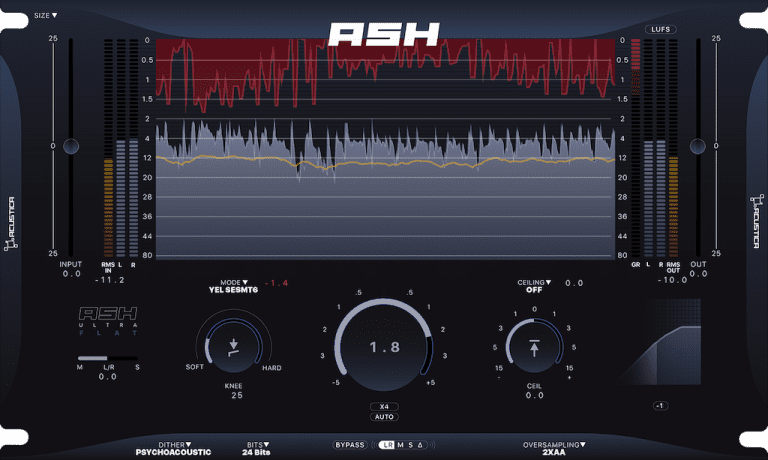Click the transfer curve graph display
The image size is (768, 460).
pyautogui.click(x=658, y=341)
